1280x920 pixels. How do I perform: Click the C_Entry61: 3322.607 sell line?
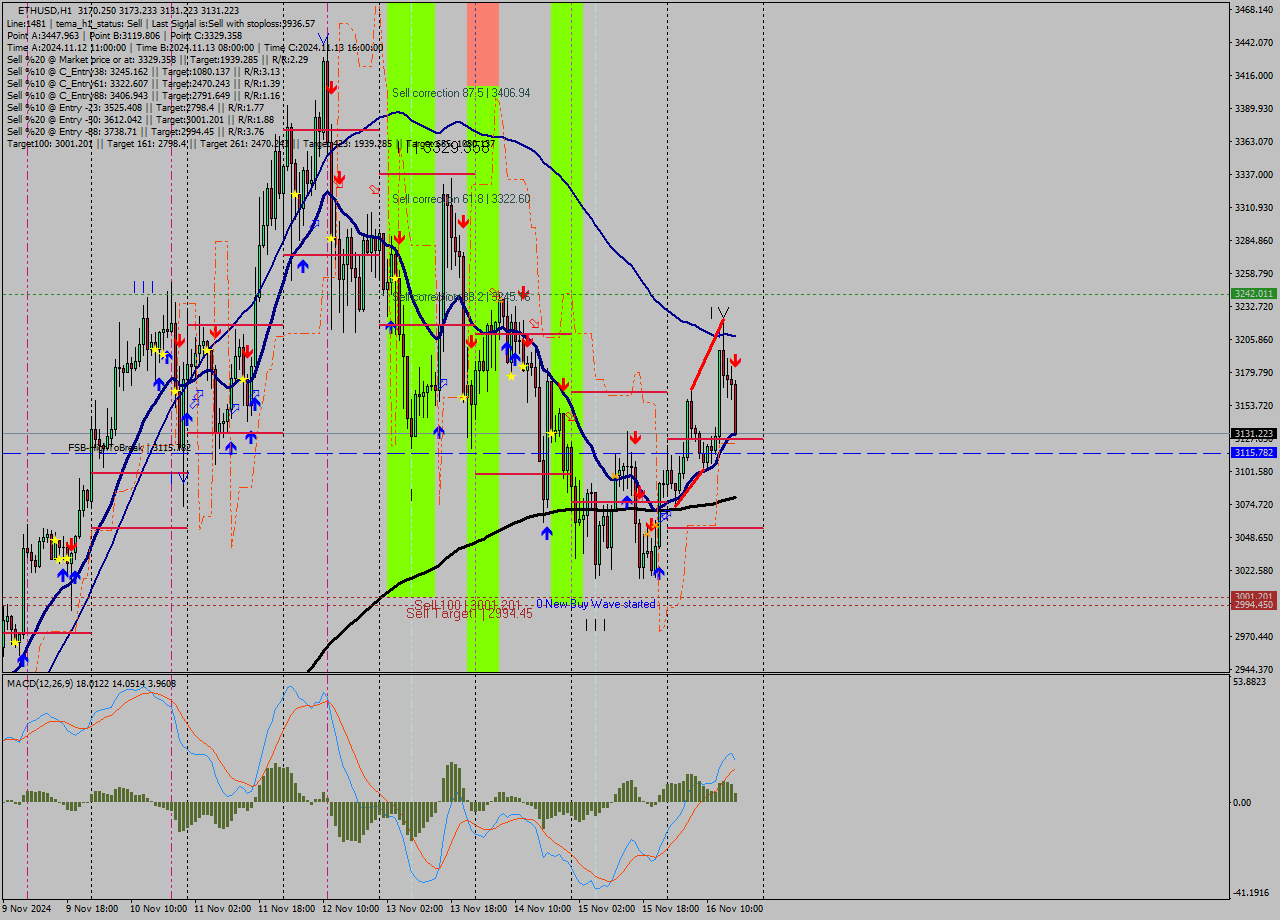click(142, 83)
